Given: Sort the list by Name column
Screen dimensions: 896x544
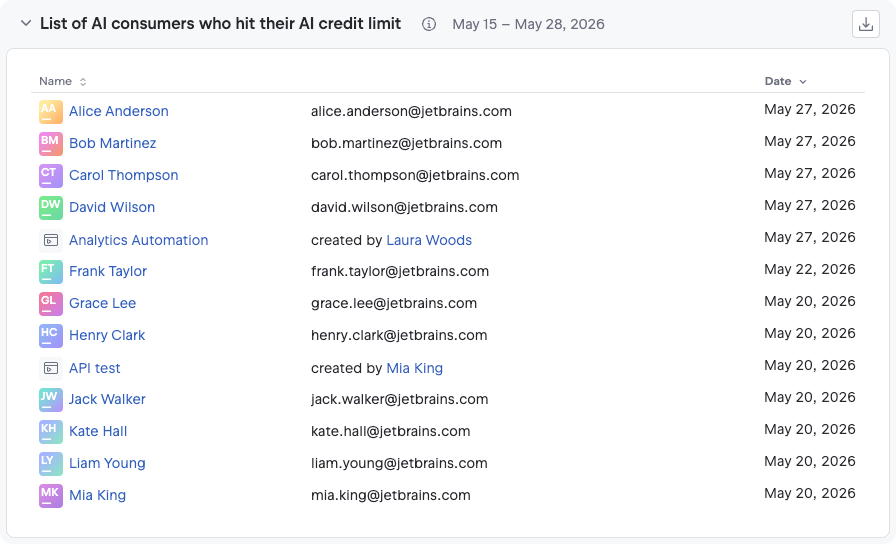Looking at the screenshot, I should (63, 81).
